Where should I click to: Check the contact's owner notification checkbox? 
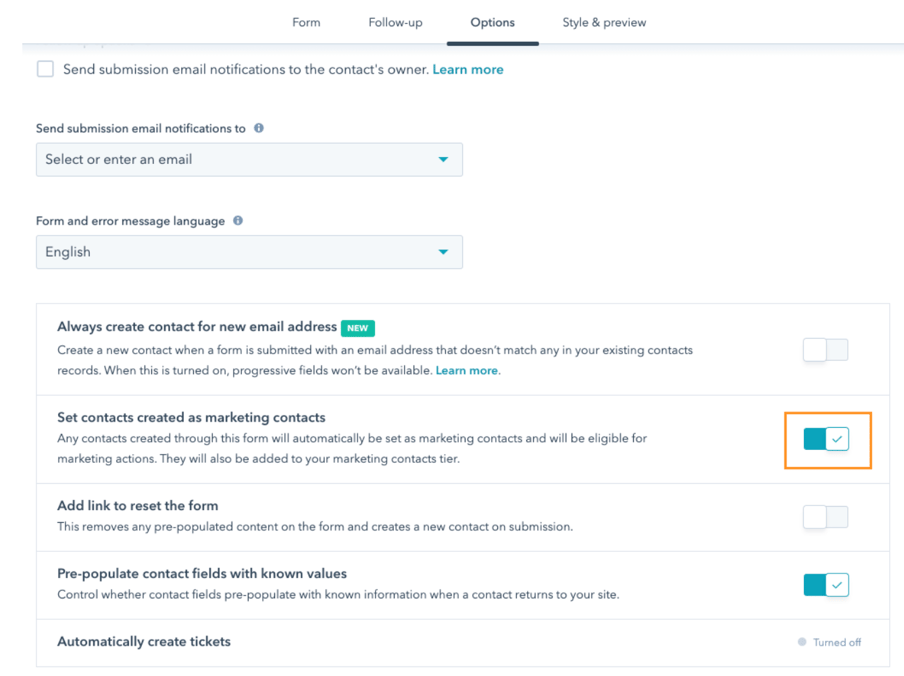44,69
